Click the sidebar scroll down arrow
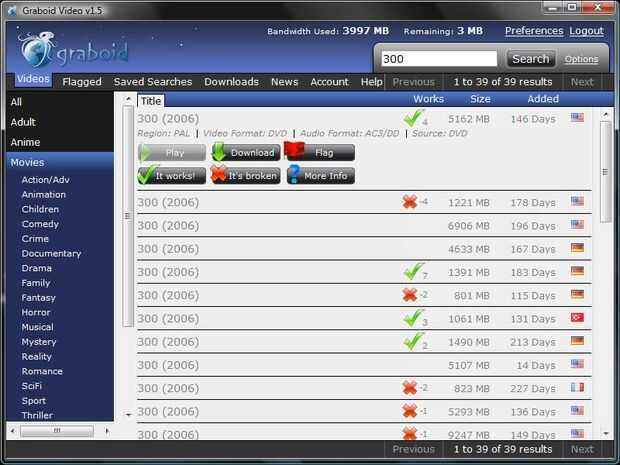 point(128,415)
